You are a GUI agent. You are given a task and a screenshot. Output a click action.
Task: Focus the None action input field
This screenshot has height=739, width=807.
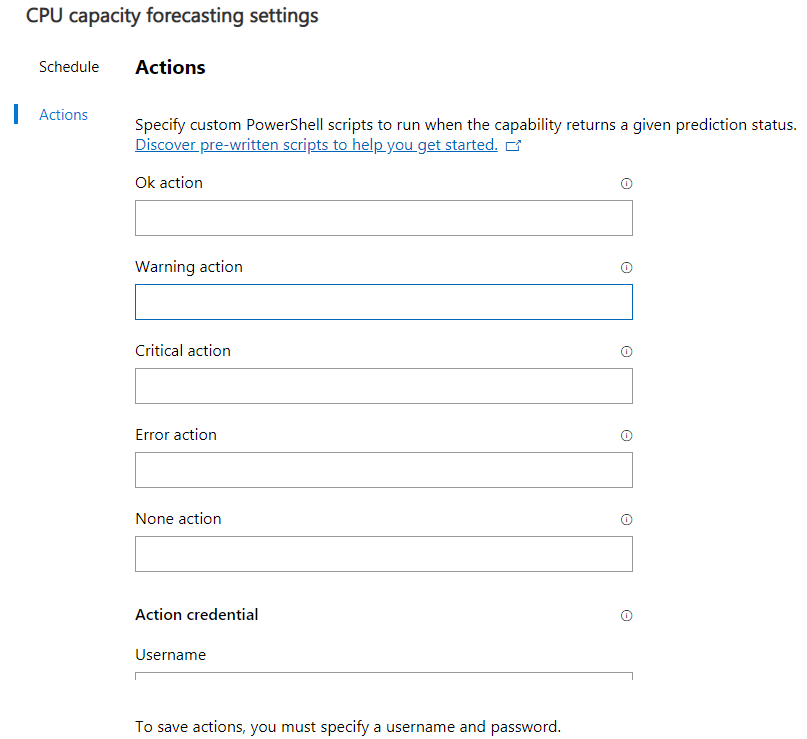click(383, 554)
